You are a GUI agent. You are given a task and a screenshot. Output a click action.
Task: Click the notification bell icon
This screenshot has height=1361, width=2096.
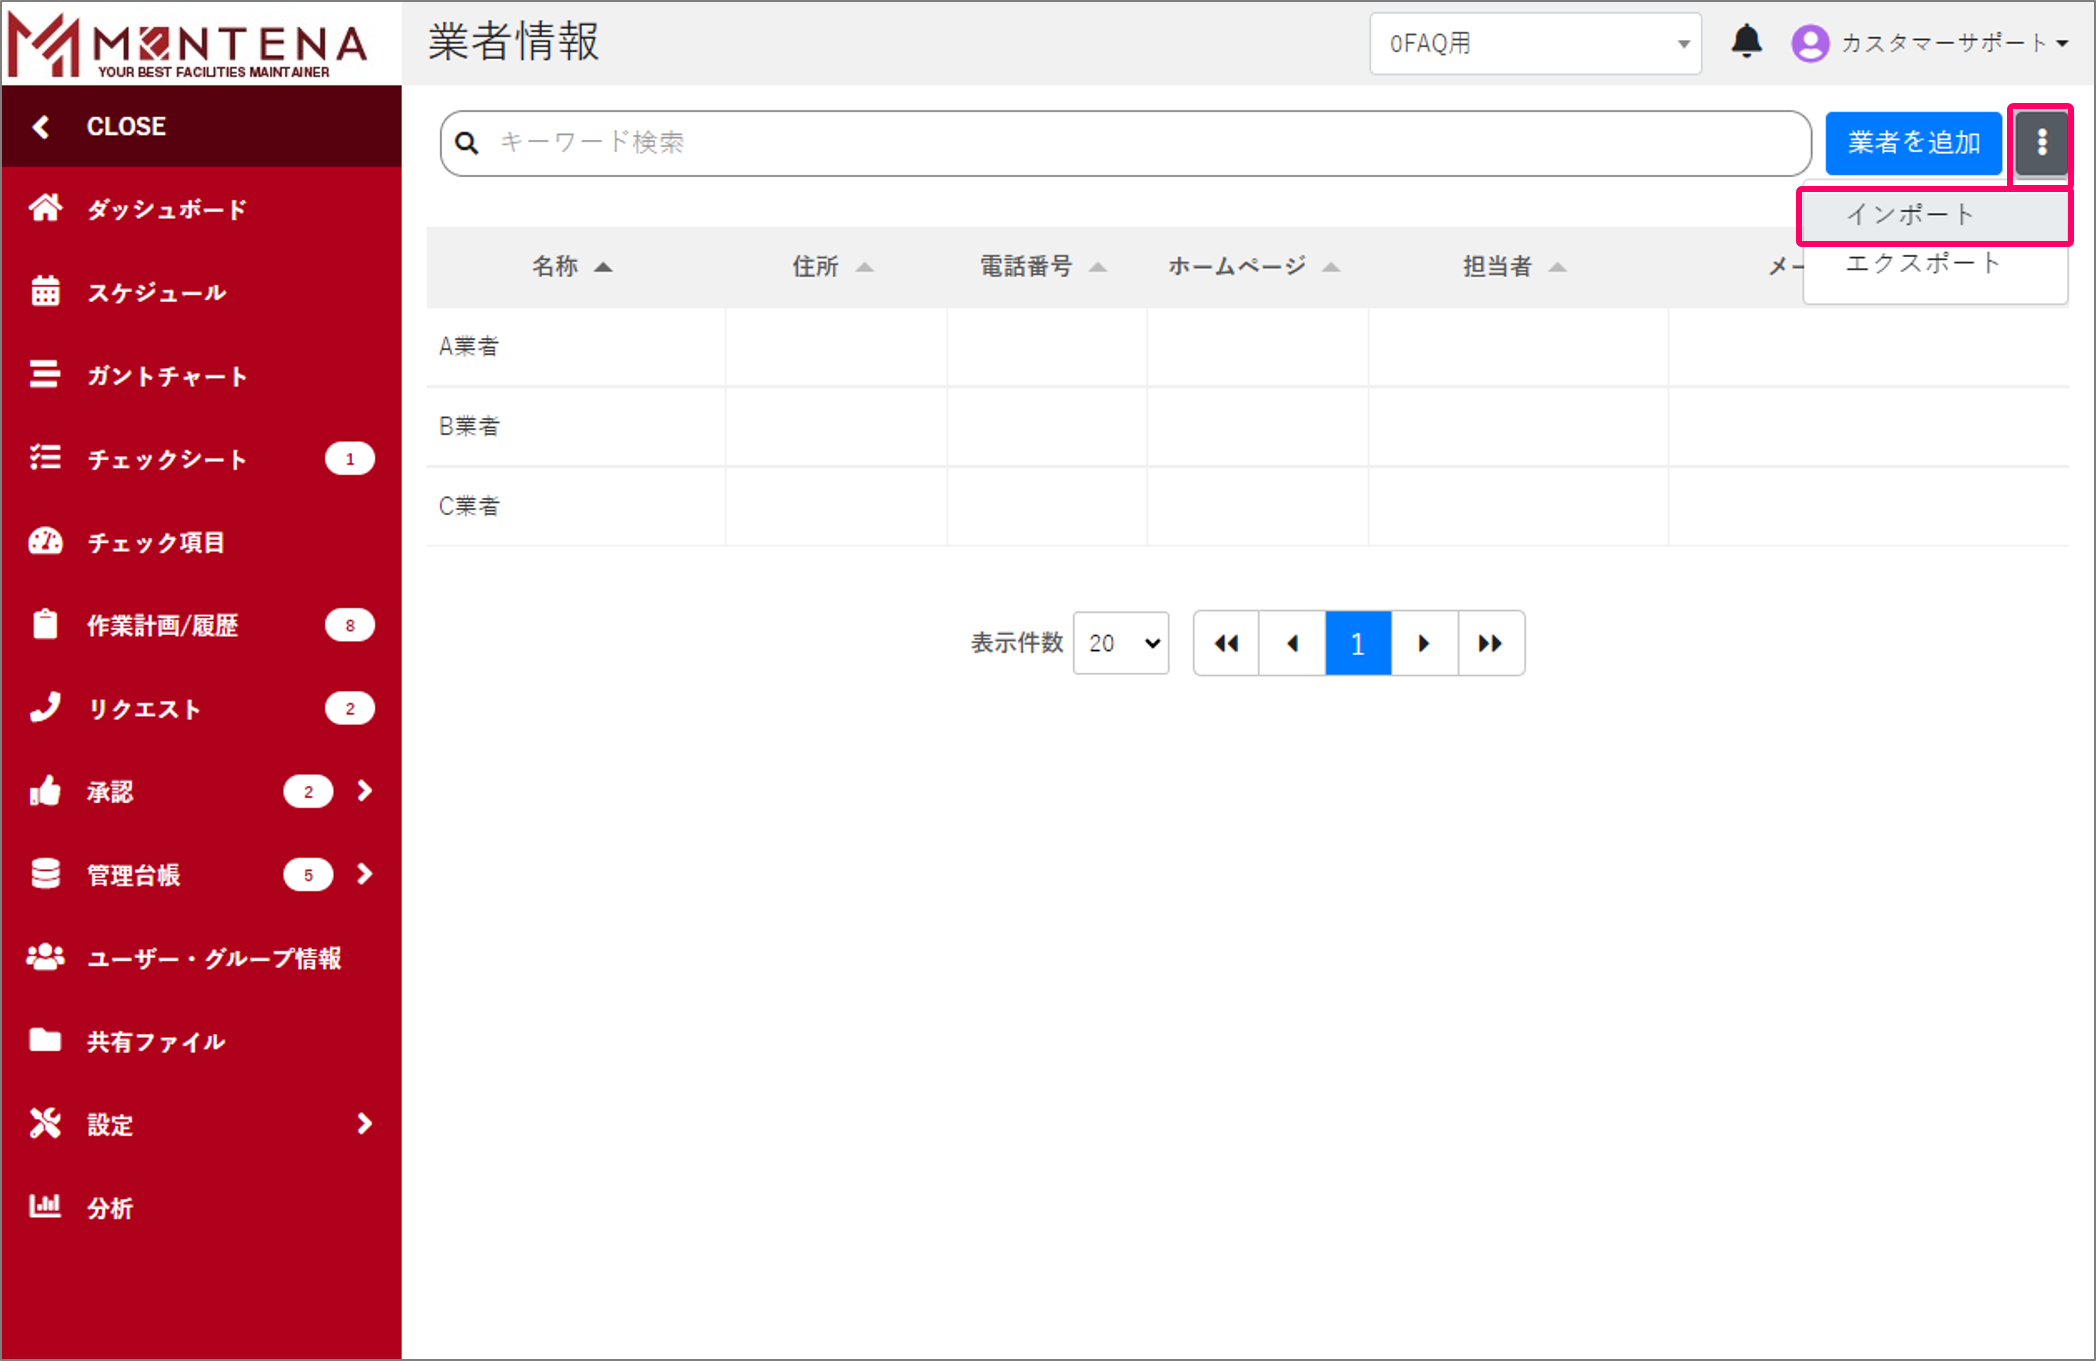pyautogui.click(x=1746, y=42)
